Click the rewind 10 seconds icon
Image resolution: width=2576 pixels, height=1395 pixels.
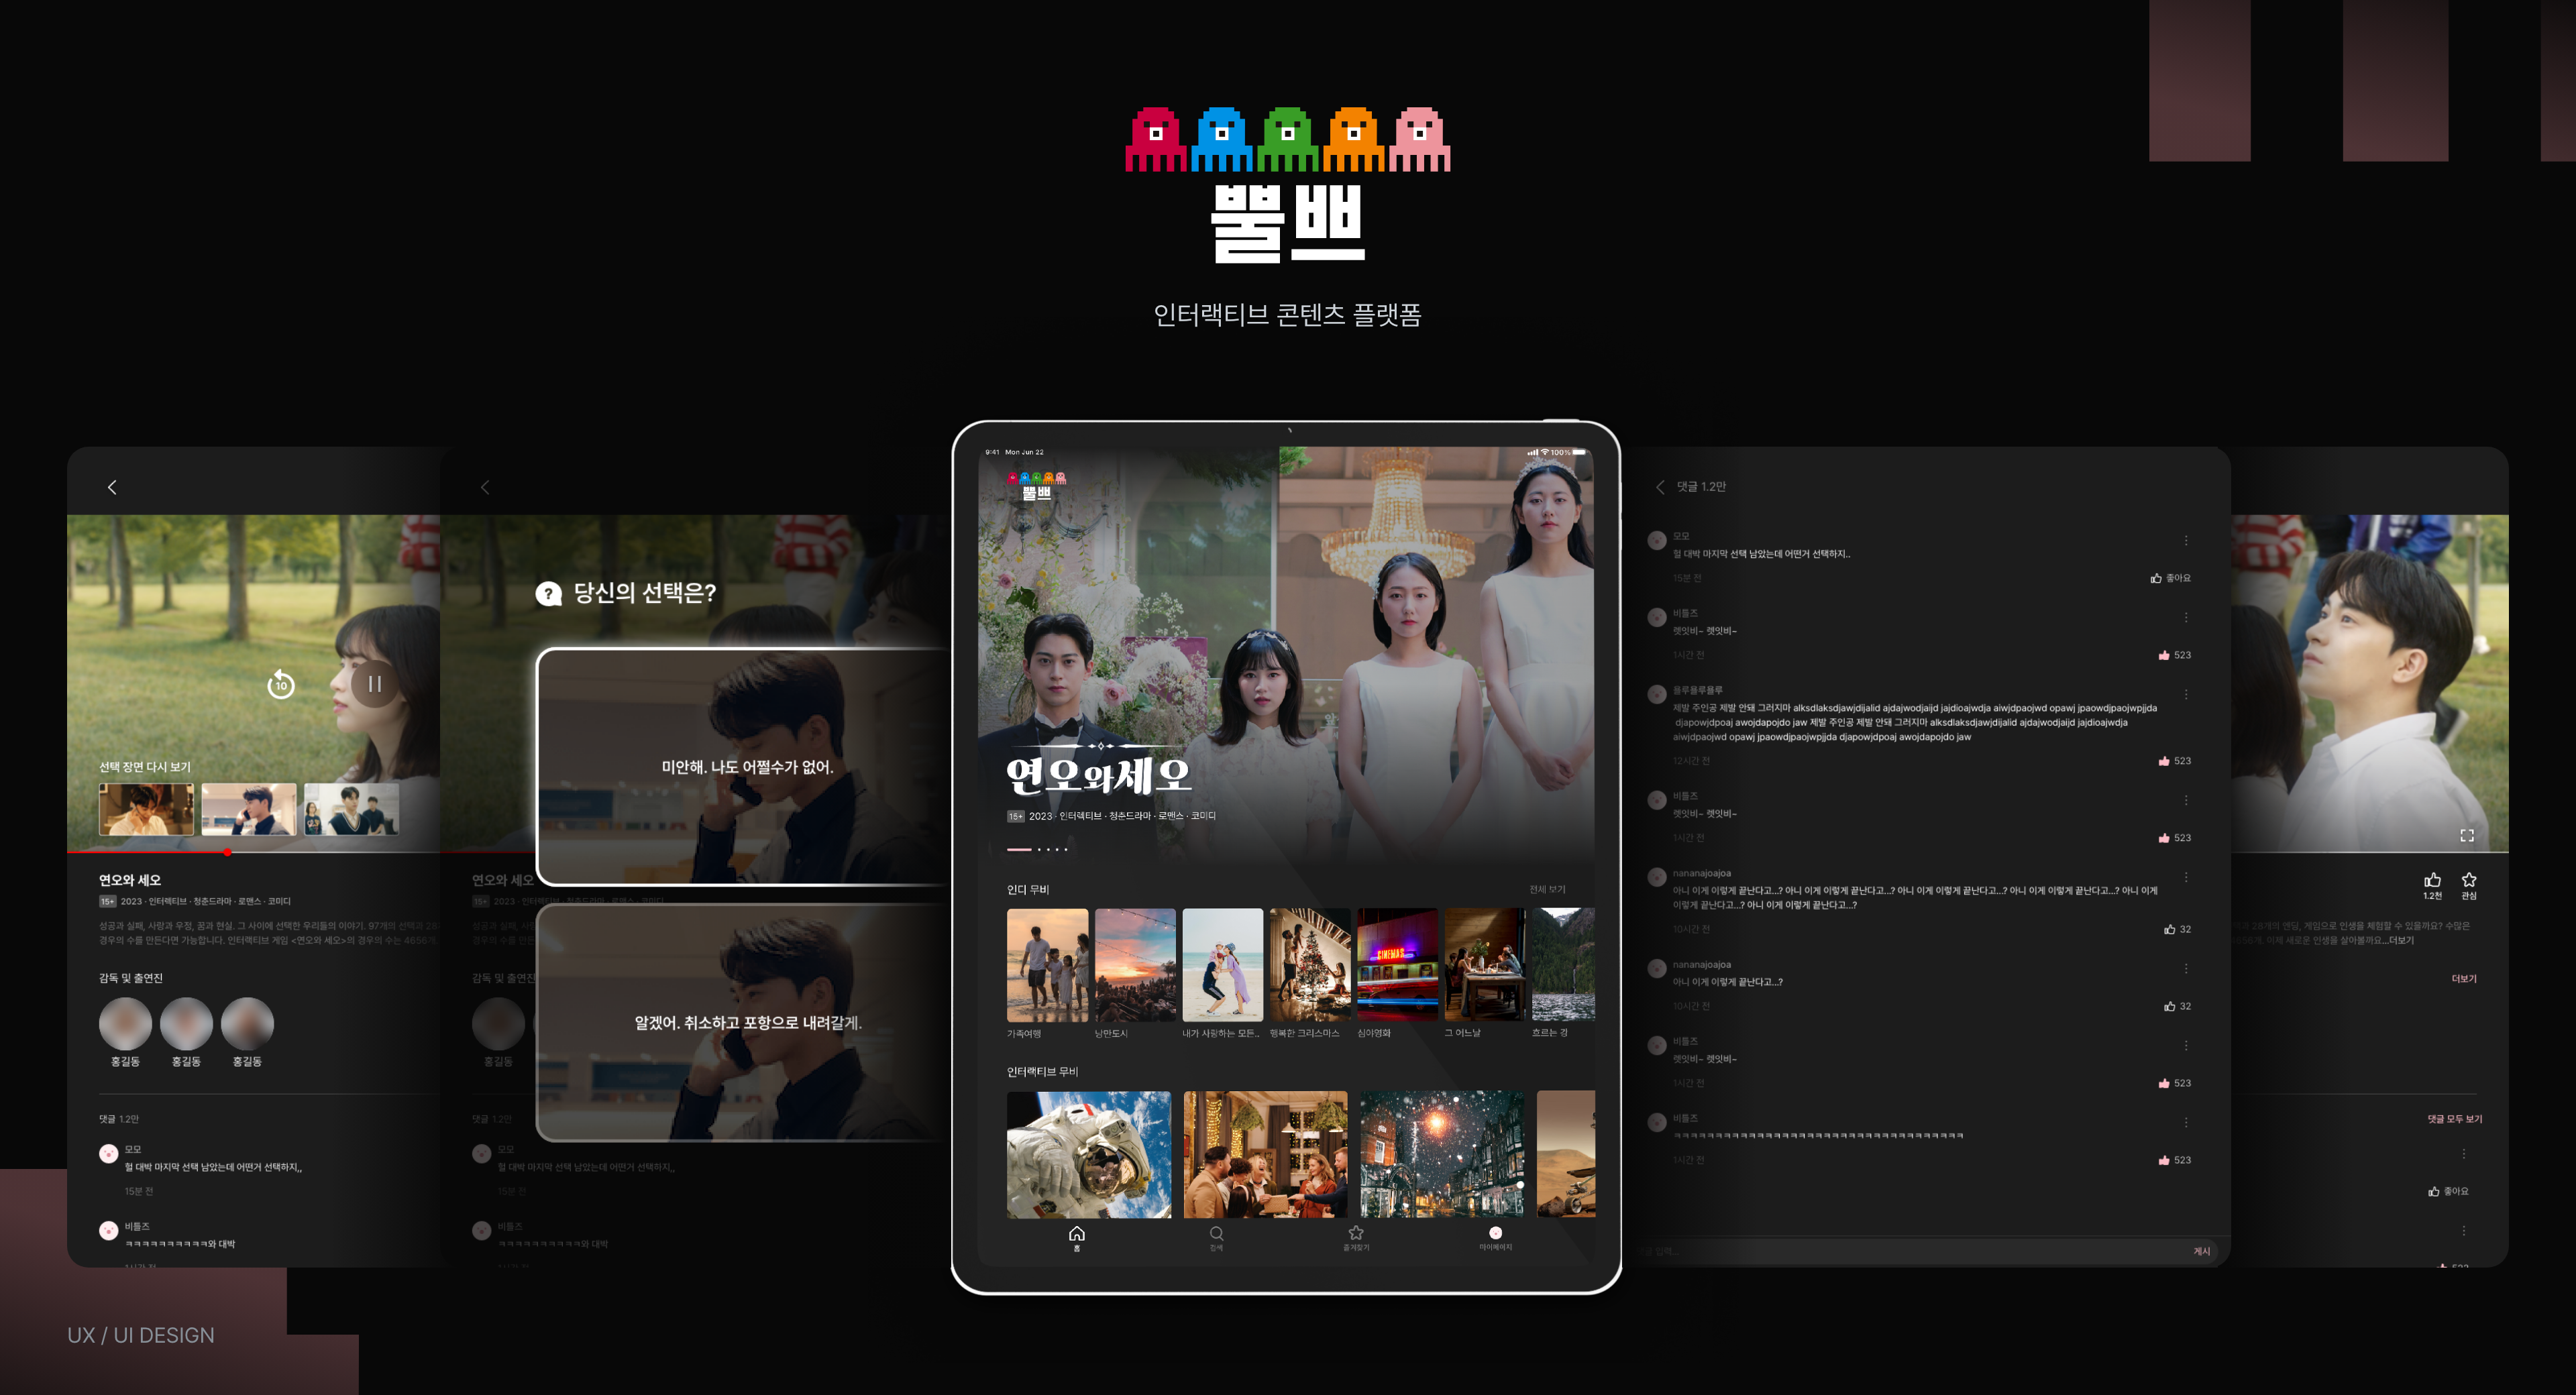tap(281, 684)
